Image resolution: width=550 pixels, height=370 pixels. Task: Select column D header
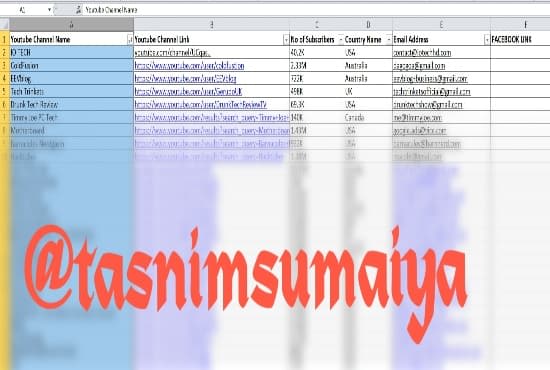(368, 24)
